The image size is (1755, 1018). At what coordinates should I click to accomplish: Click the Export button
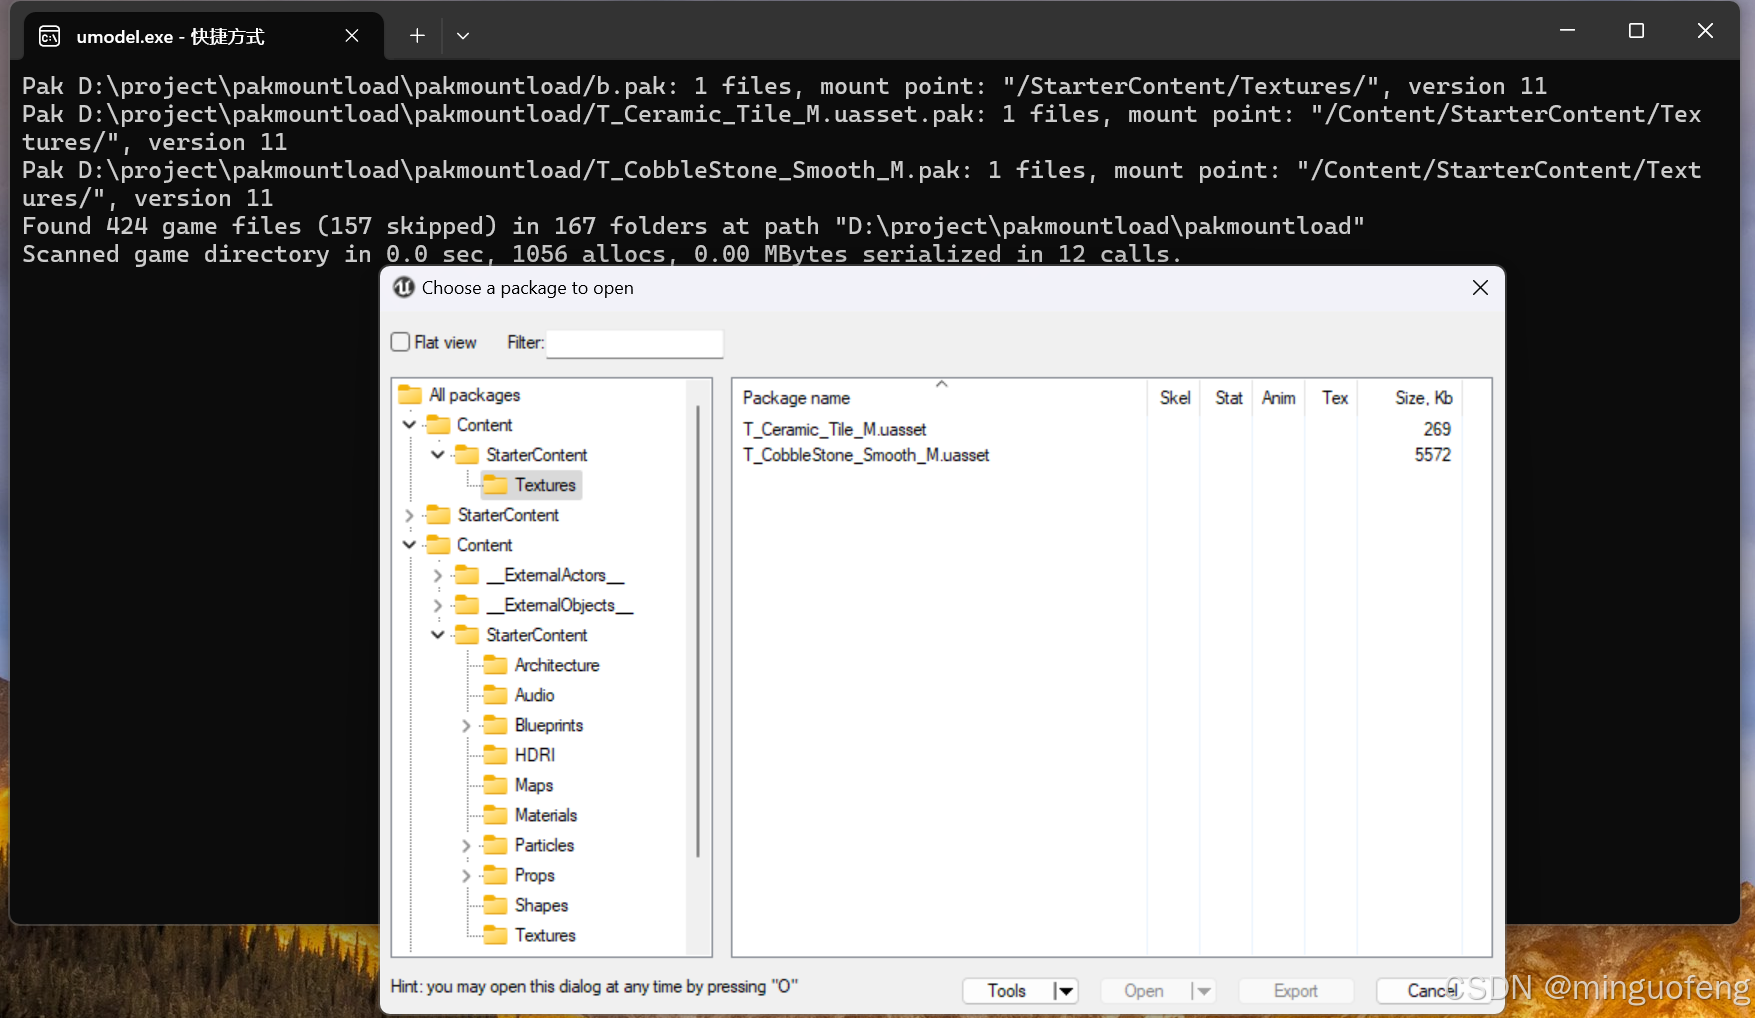click(x=1296, y=991)
